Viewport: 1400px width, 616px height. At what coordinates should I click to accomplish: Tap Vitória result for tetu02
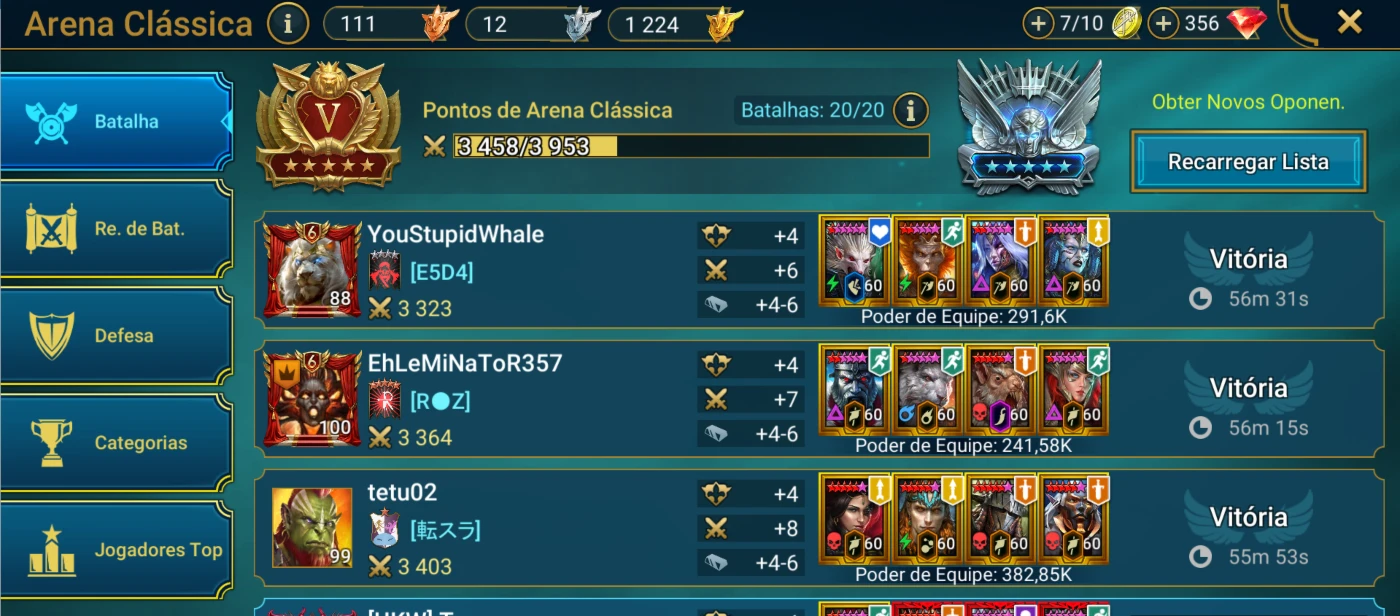click(x=1248, y=517)
